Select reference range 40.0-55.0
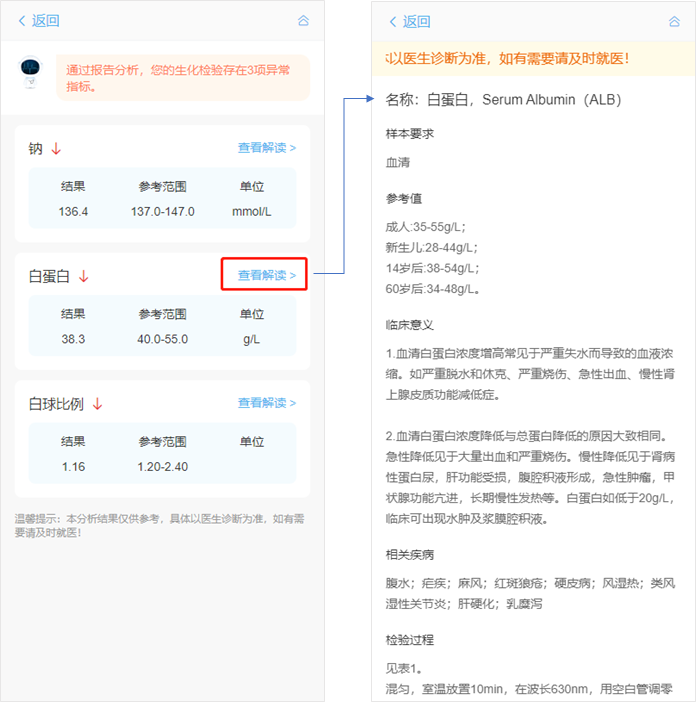Viewport: 696px width, 702px height. 162,339
